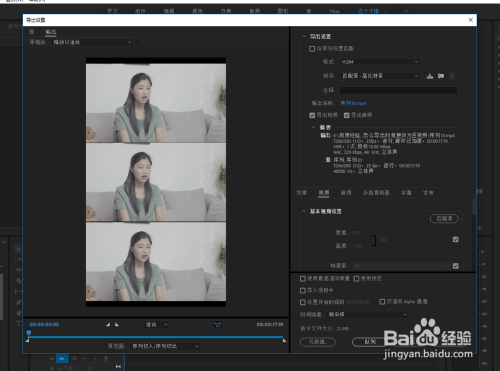This screenshot has width=500, height=371.
Task: Click the Metadata button
Action: [318, 342]
